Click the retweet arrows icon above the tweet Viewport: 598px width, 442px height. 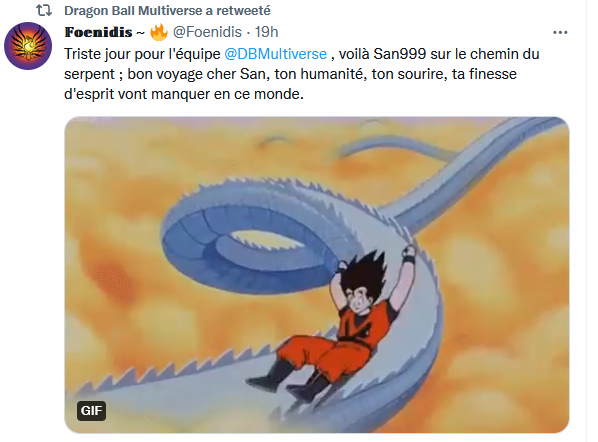point(44,11)
